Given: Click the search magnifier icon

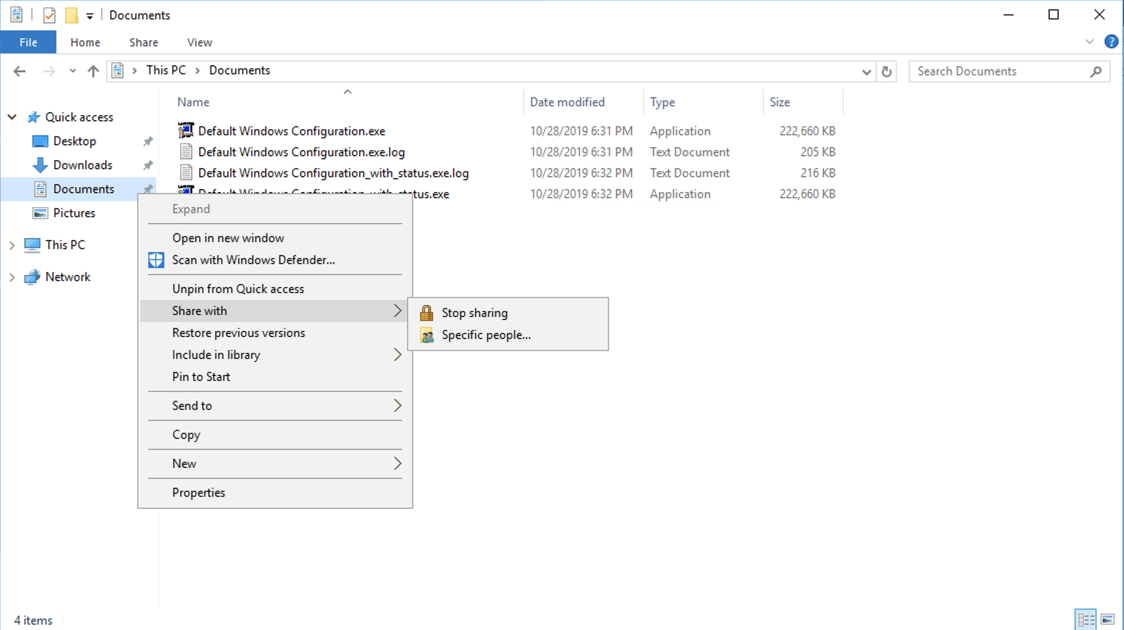Looking at the screenshot, I should click(x=1096, y=71).
